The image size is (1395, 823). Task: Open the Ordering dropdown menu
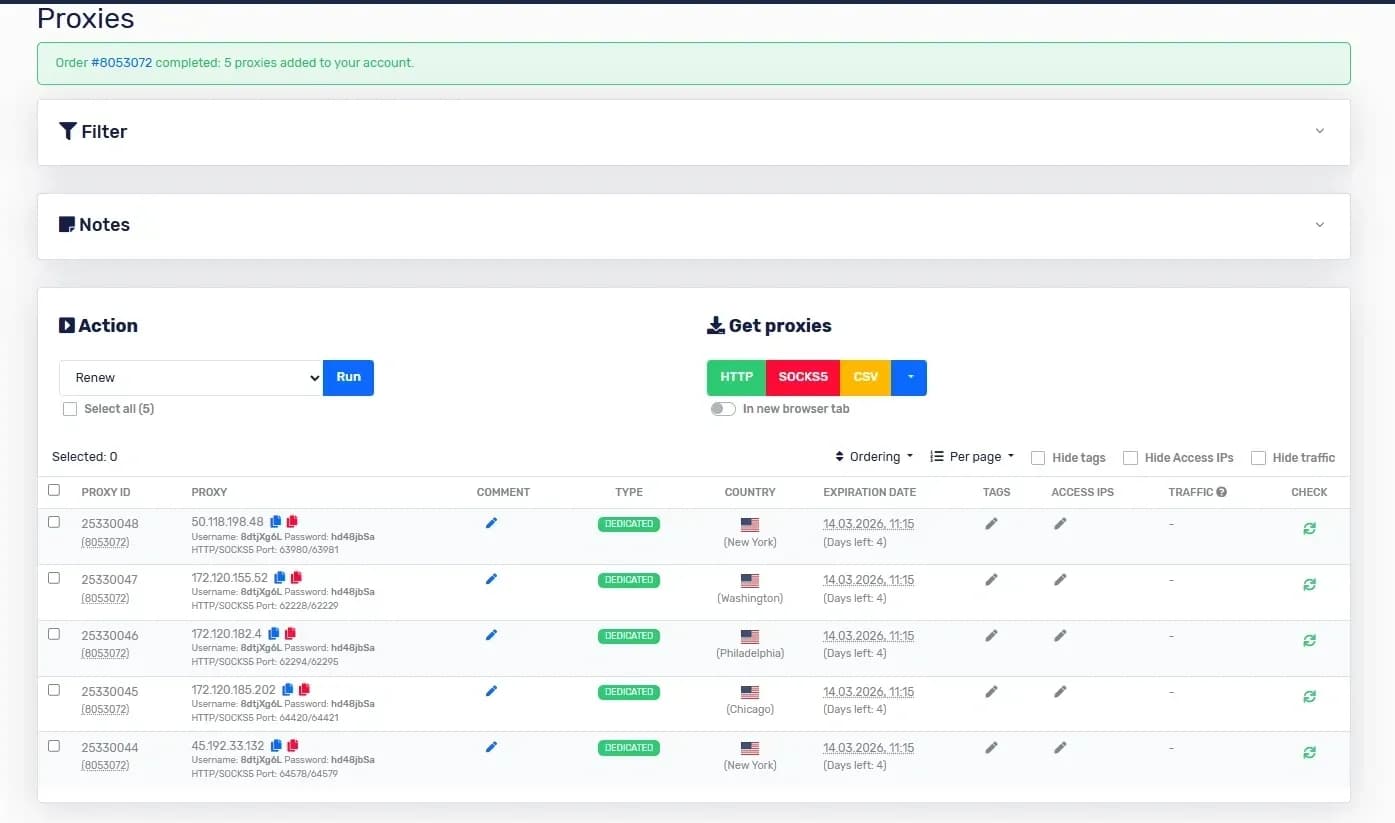pos(874,457)
